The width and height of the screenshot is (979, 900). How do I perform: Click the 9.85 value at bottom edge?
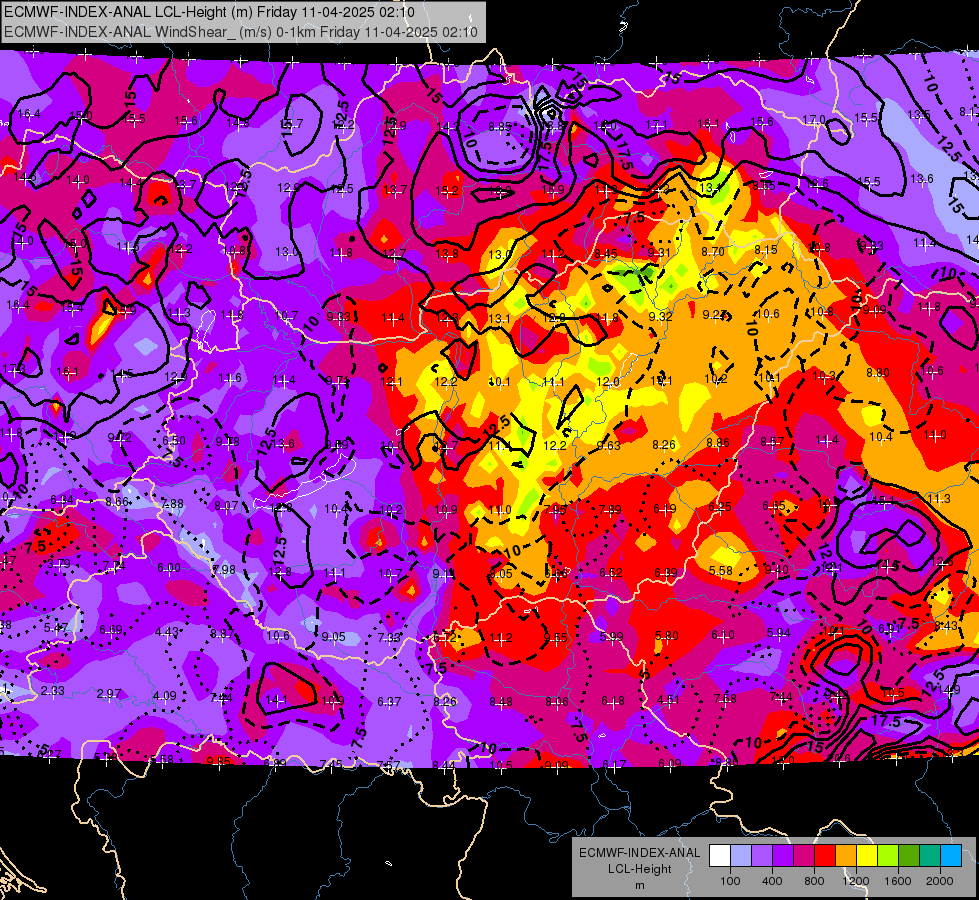[x=219, y=761]
